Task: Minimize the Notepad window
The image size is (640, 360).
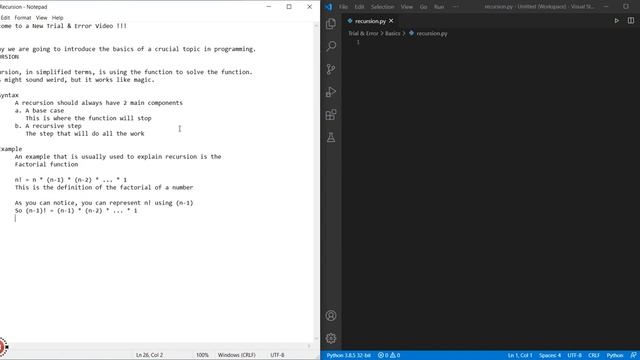Action: 269,7
